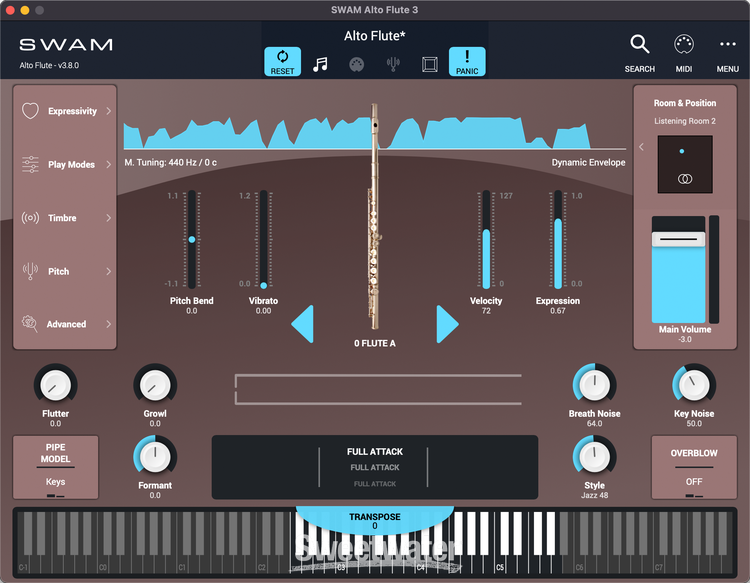
Task: Click the M. Tuning 440 Hz text
Action: coord(170,163)
